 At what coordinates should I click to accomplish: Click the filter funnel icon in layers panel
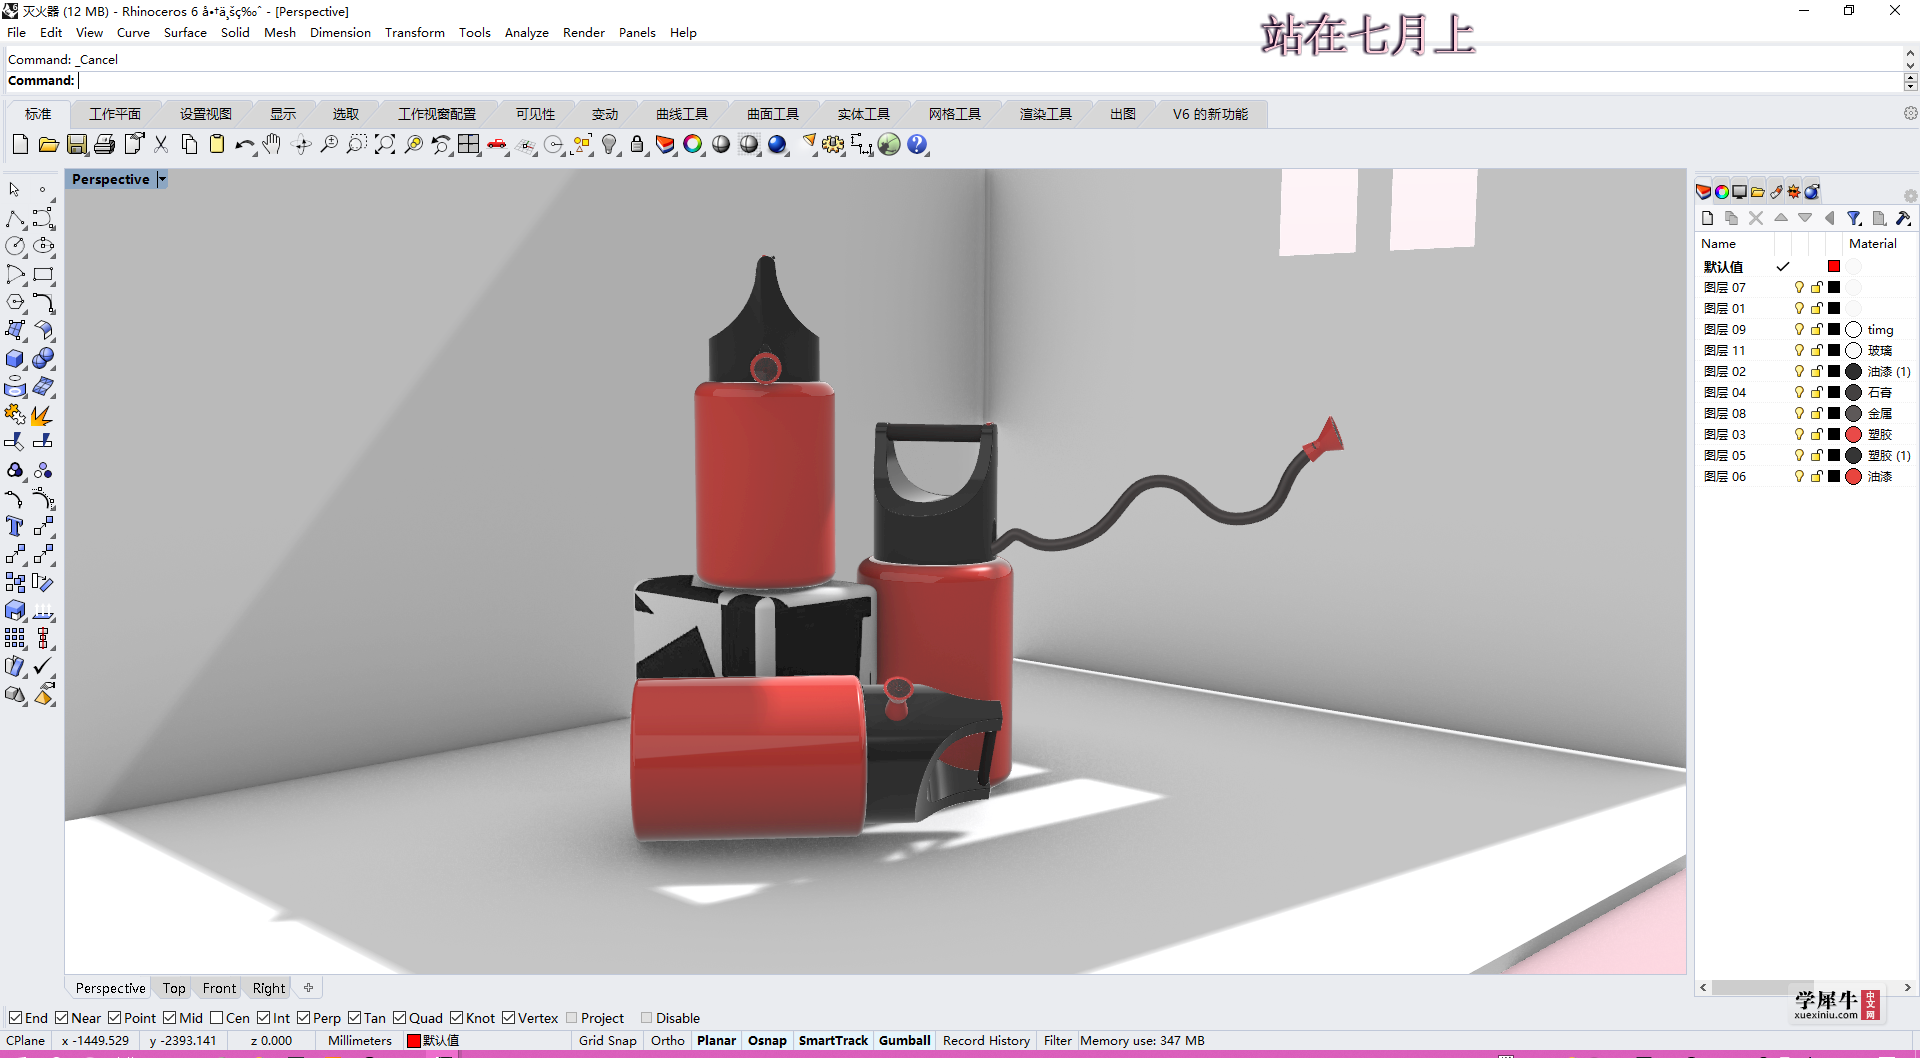tap(1854, 218)
